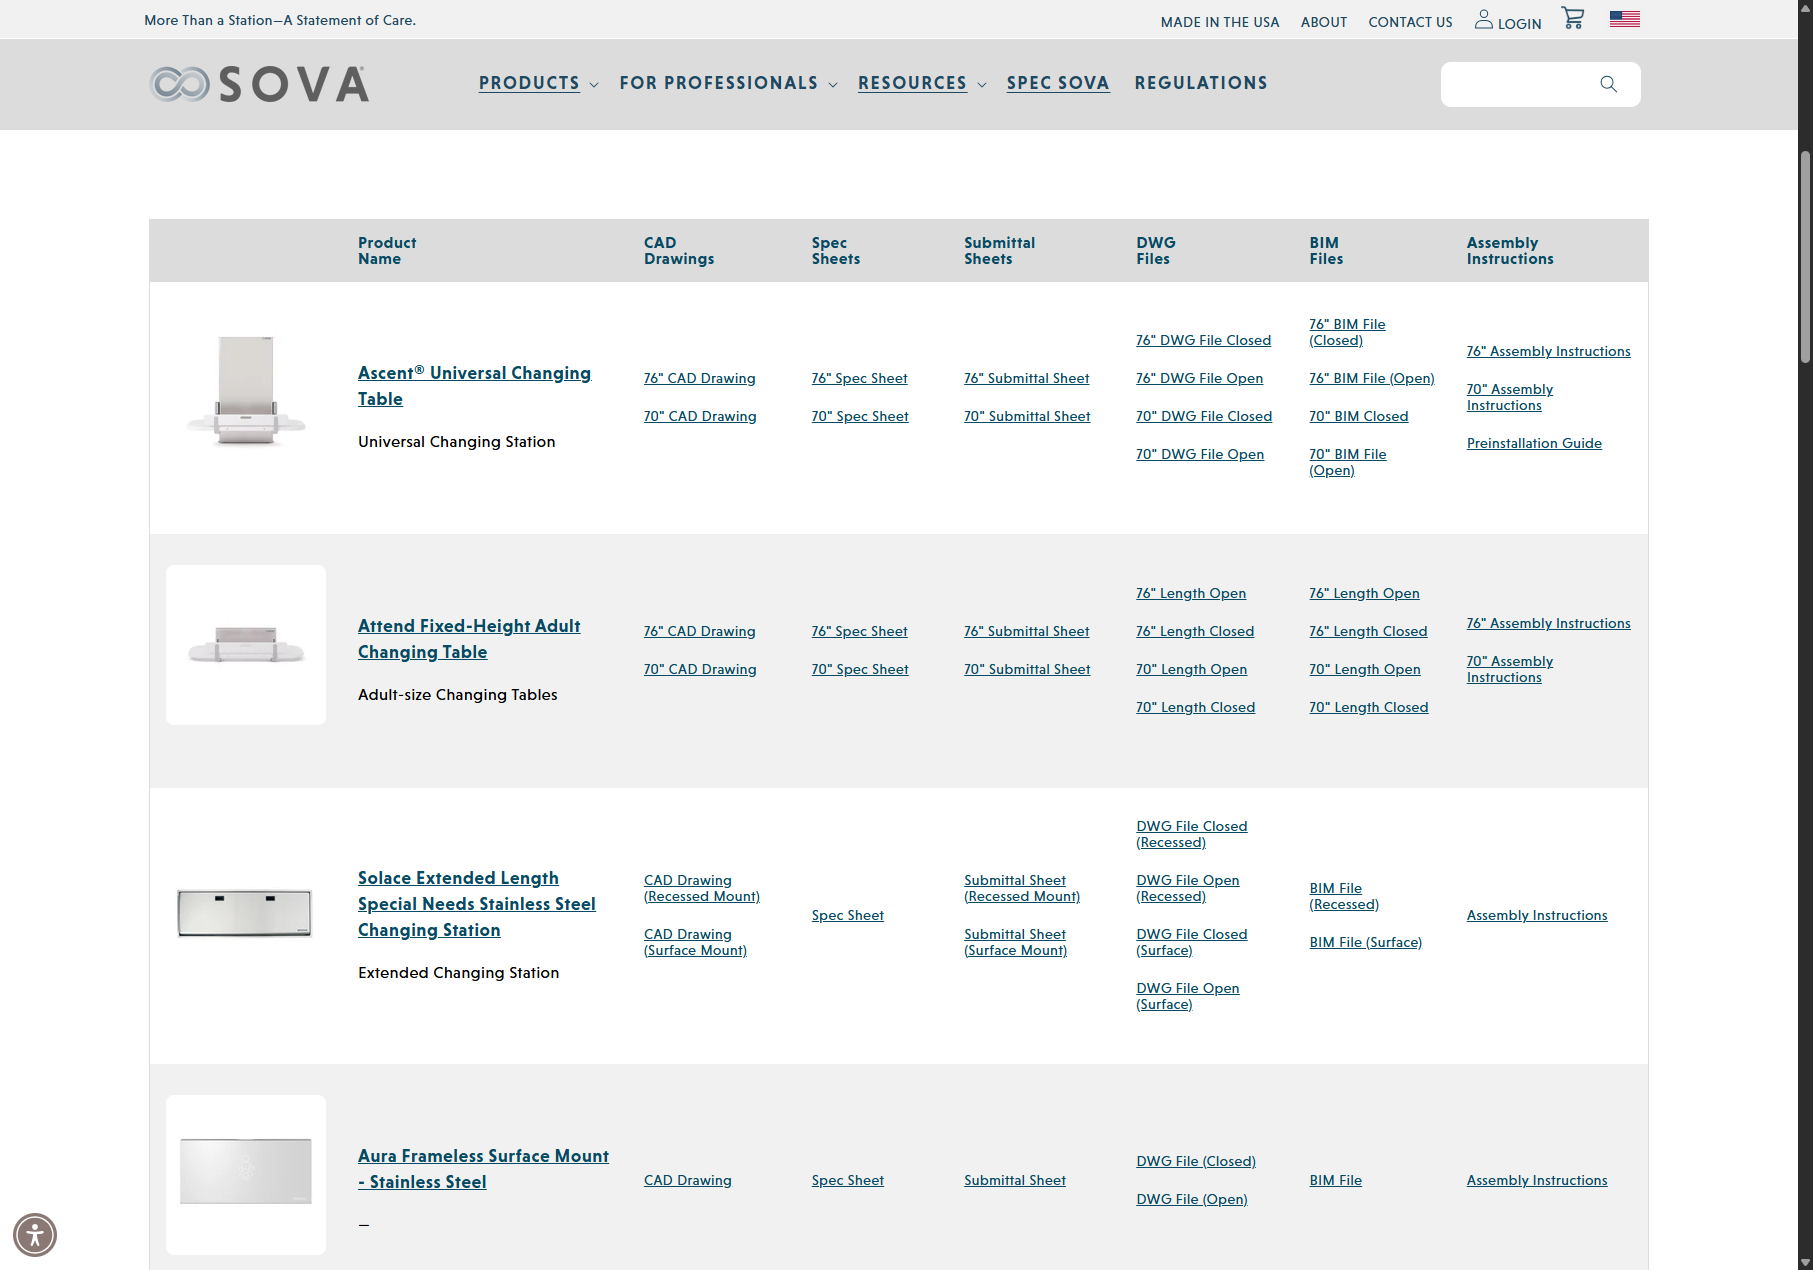Visit the ABOUT page

point(1324,22)
